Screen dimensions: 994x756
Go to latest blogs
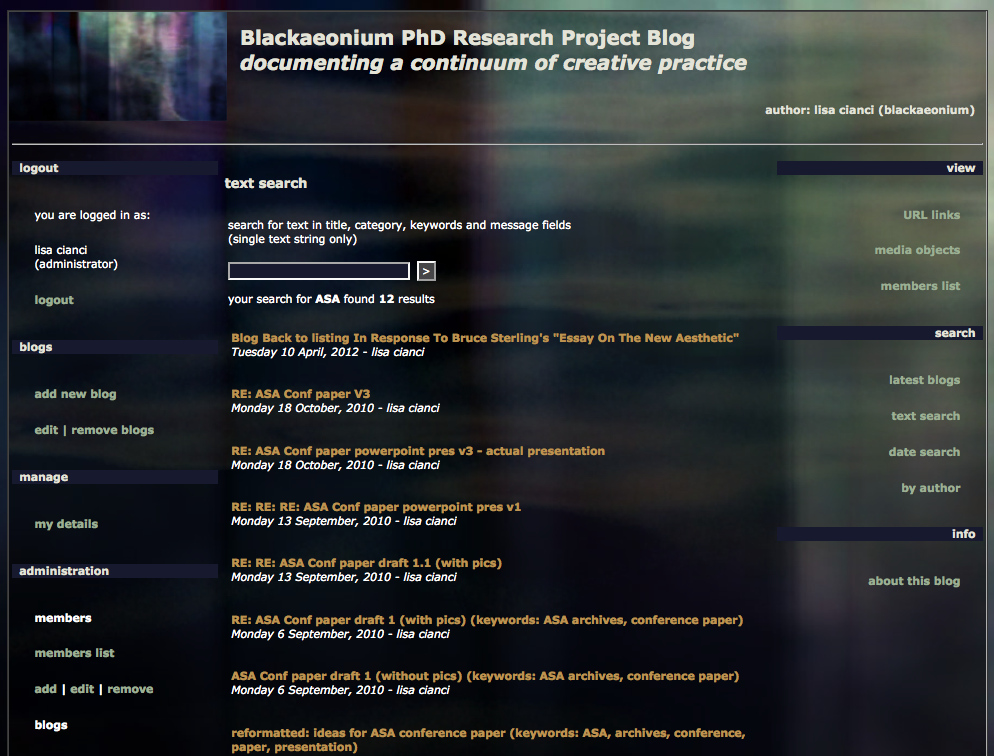pos(924,380)
